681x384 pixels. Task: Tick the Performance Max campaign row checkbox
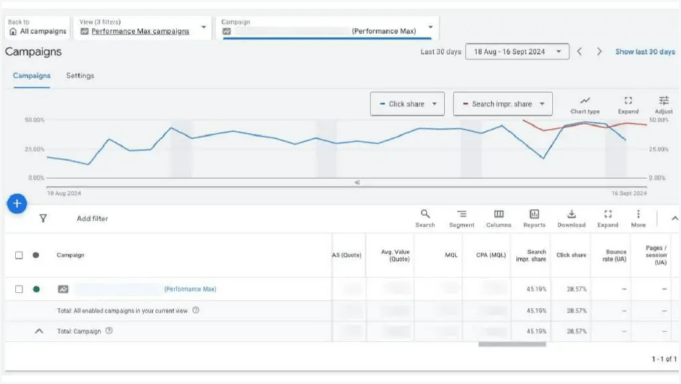(x=19, y=289)
